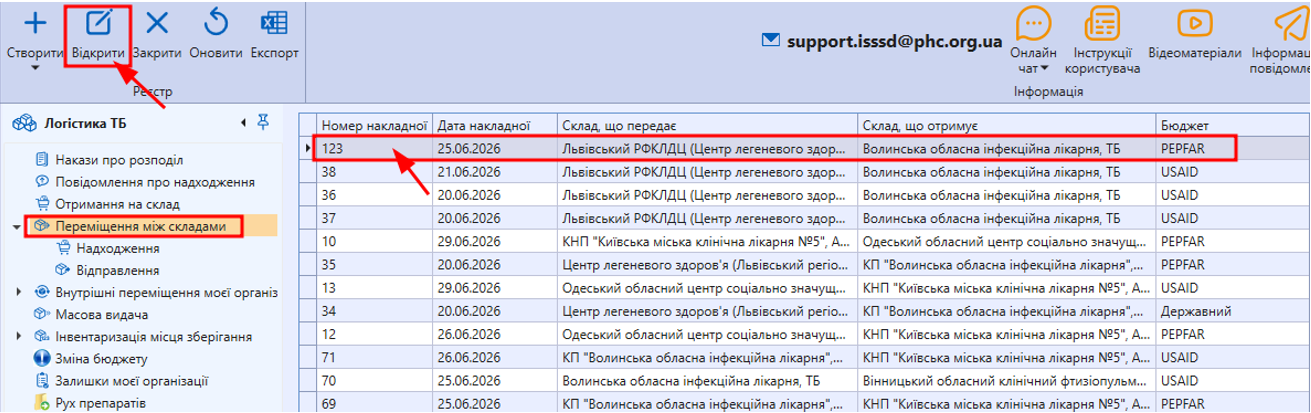Image resolution: width=1311 pixels, height=413 pixels.
Task: Click Вінницький обласний клінічний фтизіопульм cell
Action: (1007, 380)
